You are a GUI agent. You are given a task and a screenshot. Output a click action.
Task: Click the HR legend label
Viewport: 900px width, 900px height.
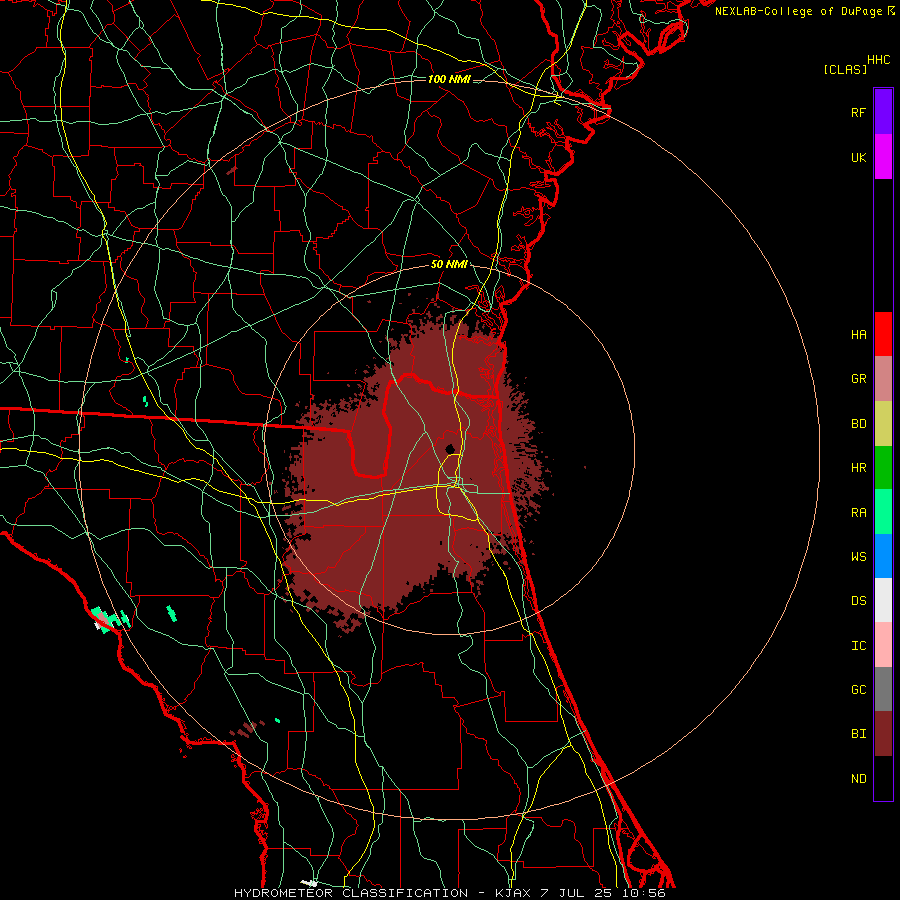(858, 468)
